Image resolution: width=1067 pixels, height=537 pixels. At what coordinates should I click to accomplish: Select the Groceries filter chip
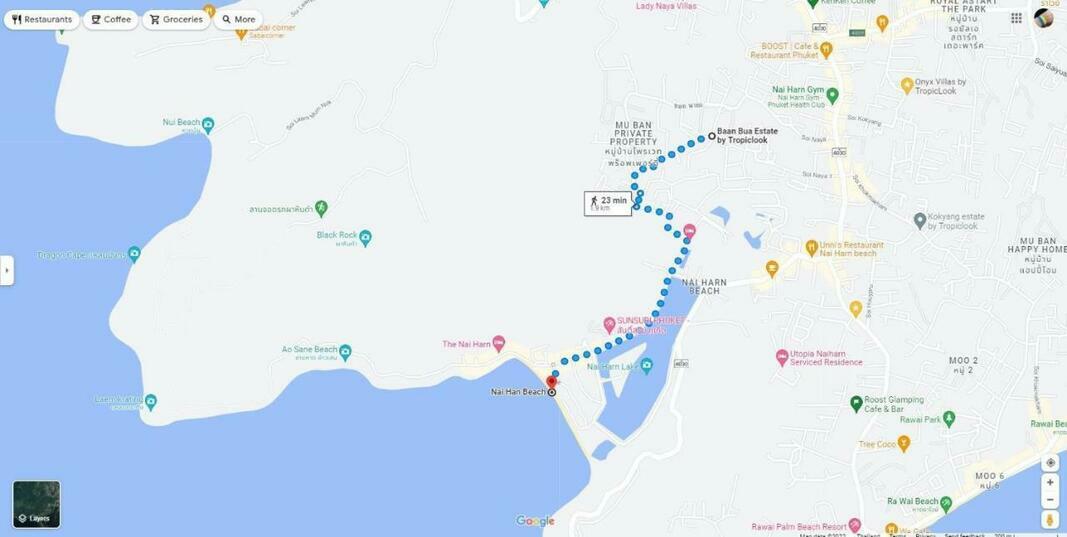(176, 20)
